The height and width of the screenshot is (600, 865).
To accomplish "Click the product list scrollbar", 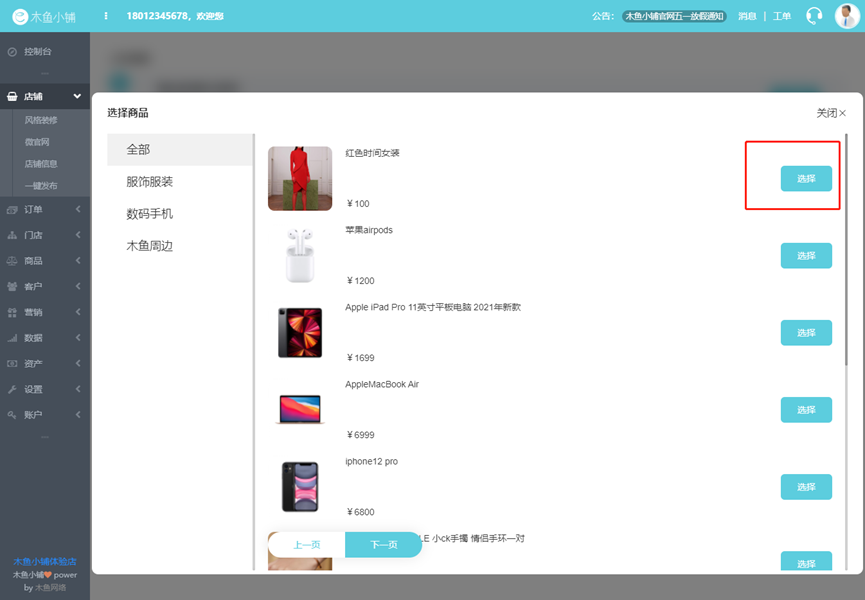I will (846, 249).
